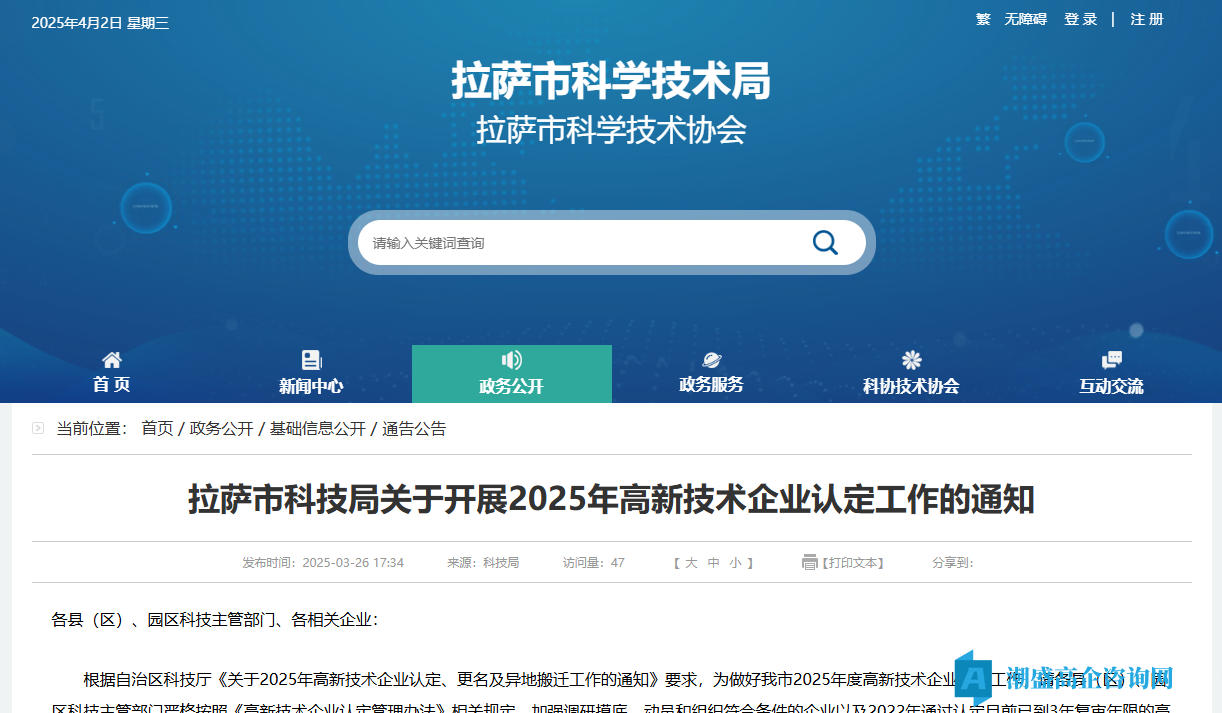
Task: Click the planet icon above 政务服务
Action: (711, 360)
